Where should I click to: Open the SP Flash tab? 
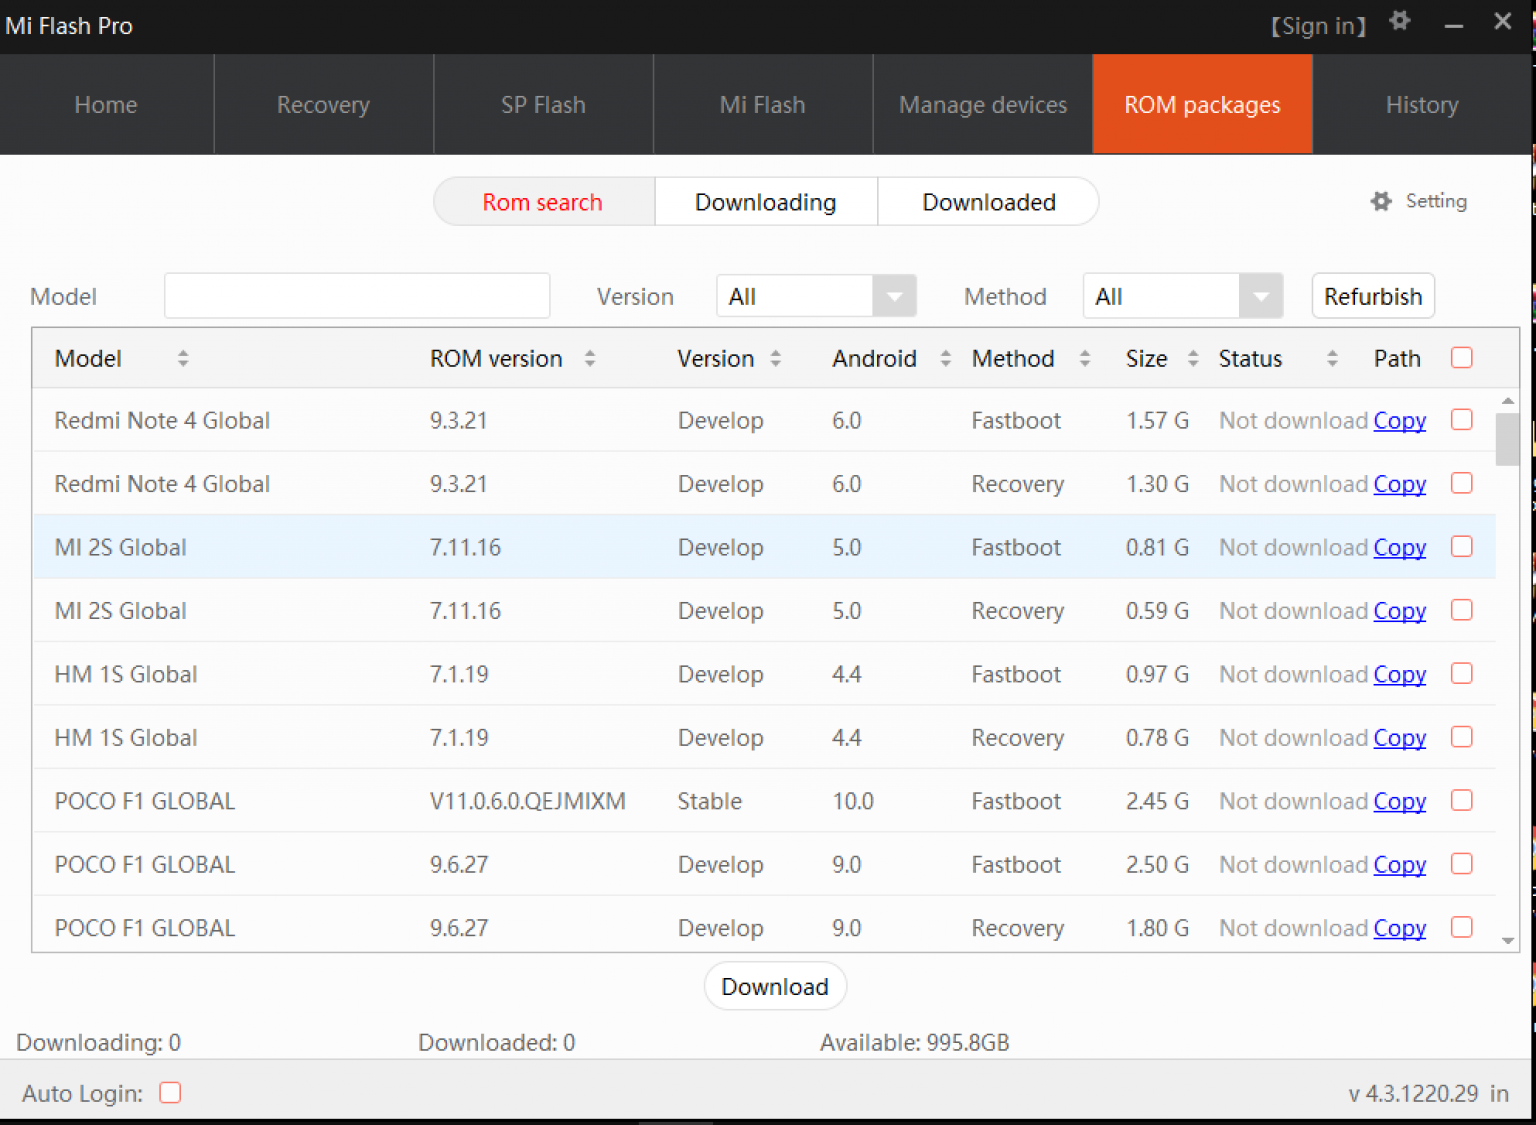tap(543, 104)
